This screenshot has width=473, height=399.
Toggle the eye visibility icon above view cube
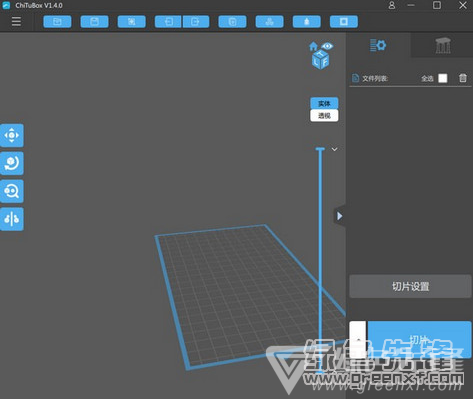[327, 46]
